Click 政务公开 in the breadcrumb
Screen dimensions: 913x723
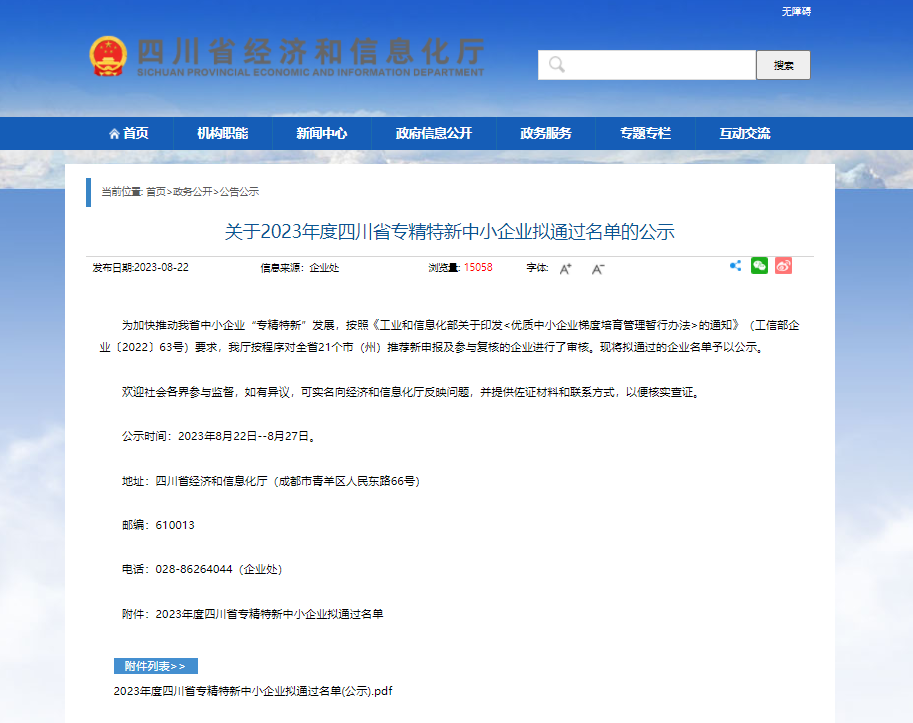pyautogui.click(x=192, y=191)
